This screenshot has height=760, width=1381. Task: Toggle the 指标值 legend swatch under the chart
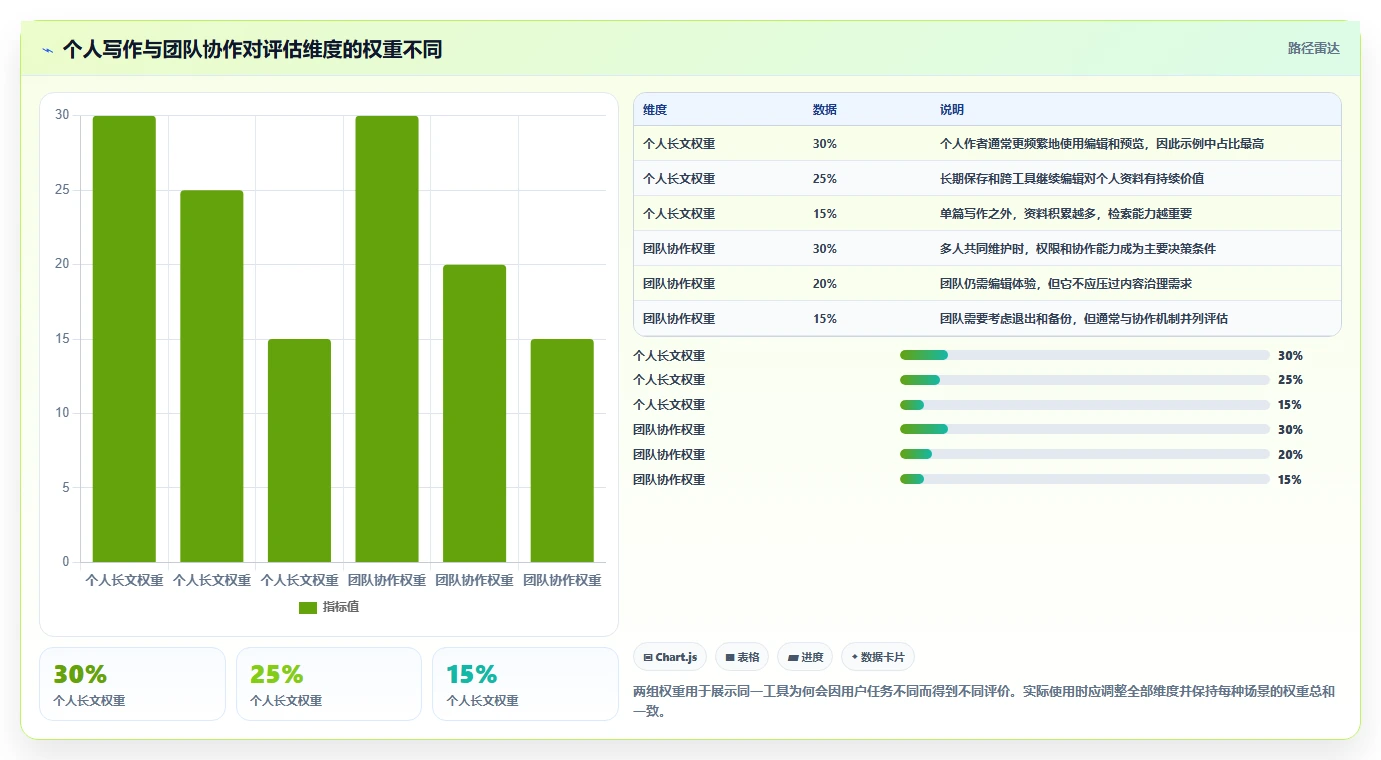[x=308, y=608]
